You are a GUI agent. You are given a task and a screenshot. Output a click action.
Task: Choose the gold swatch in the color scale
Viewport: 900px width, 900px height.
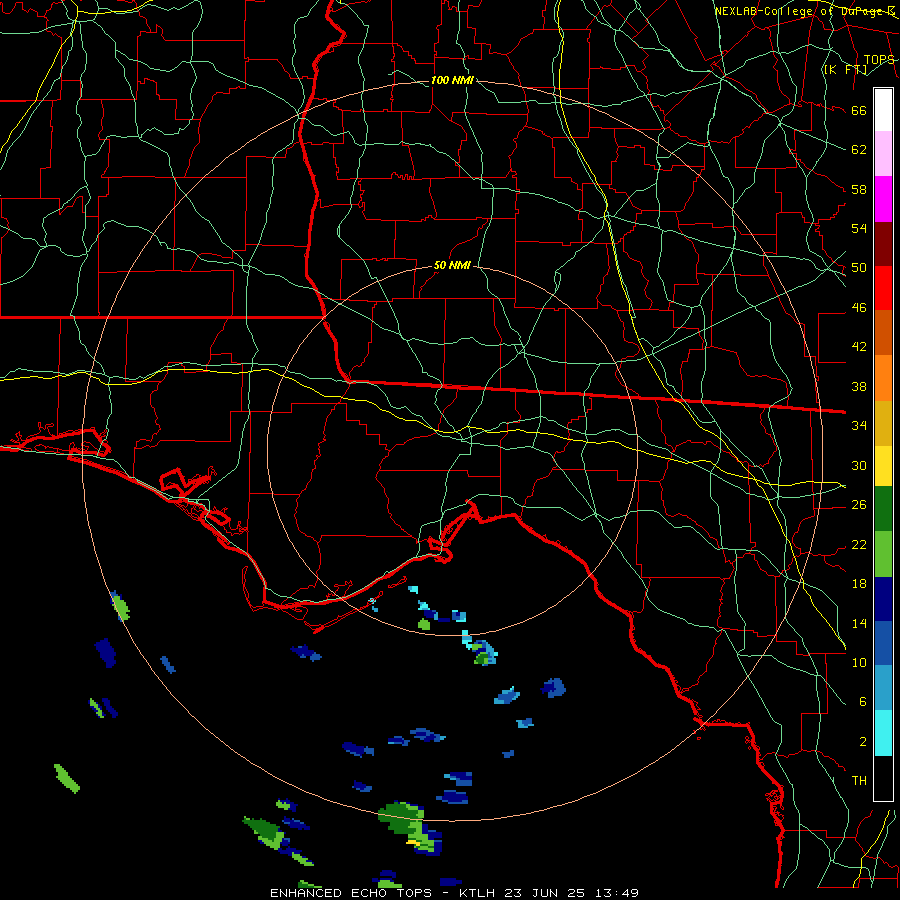[x=883, y=423]
